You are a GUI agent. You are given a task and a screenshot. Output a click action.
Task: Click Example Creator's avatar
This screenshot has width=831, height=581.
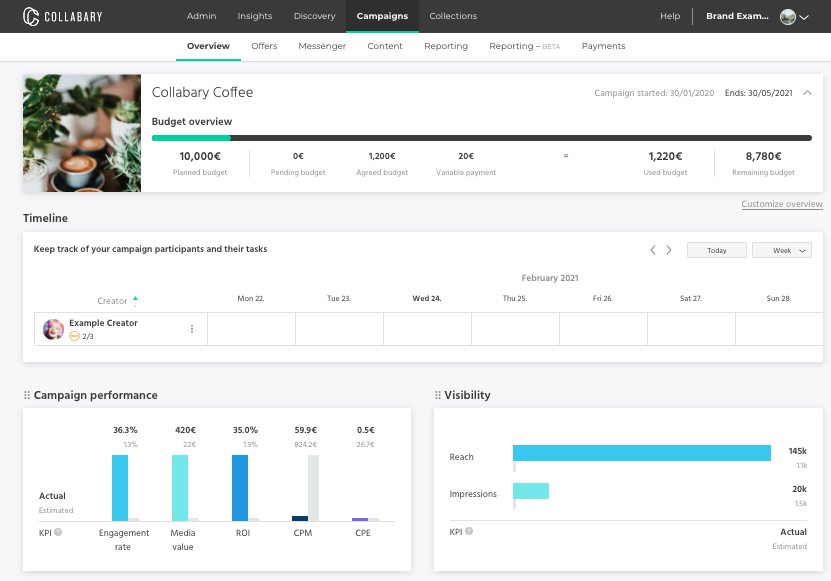click(53, 329)
